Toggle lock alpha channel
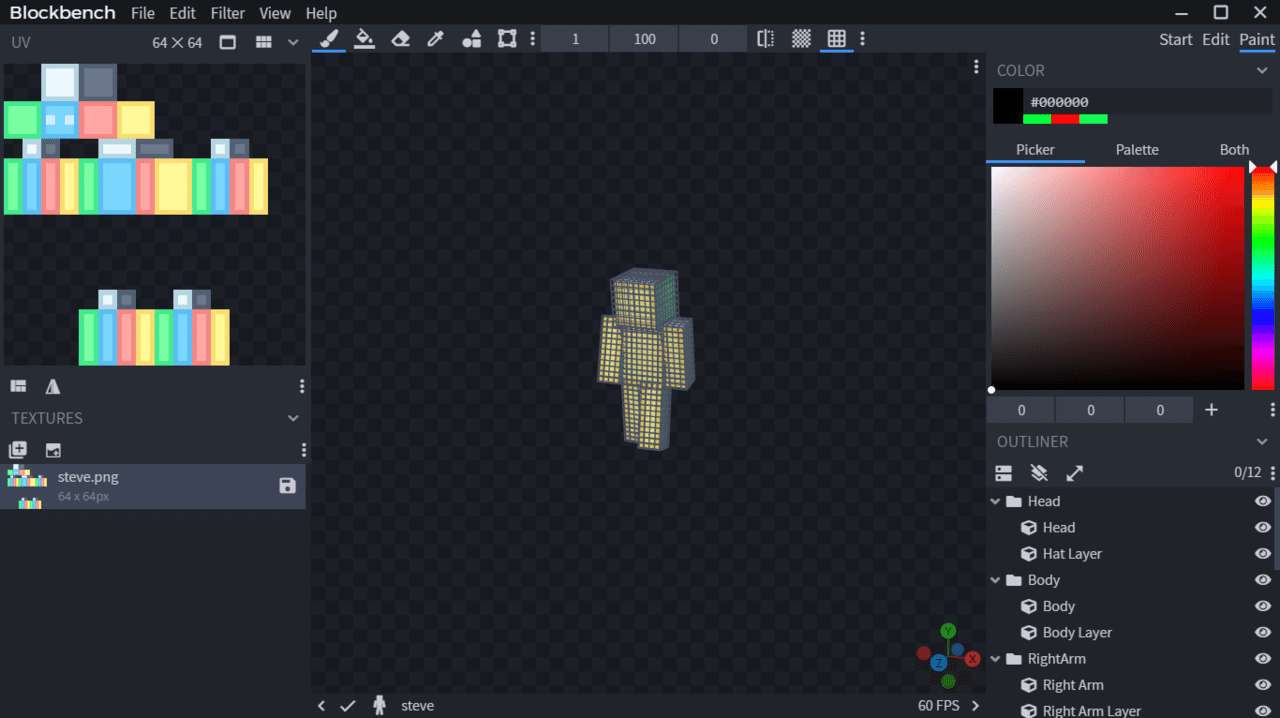The image size is (1280, 718). [x=802, y=39]
